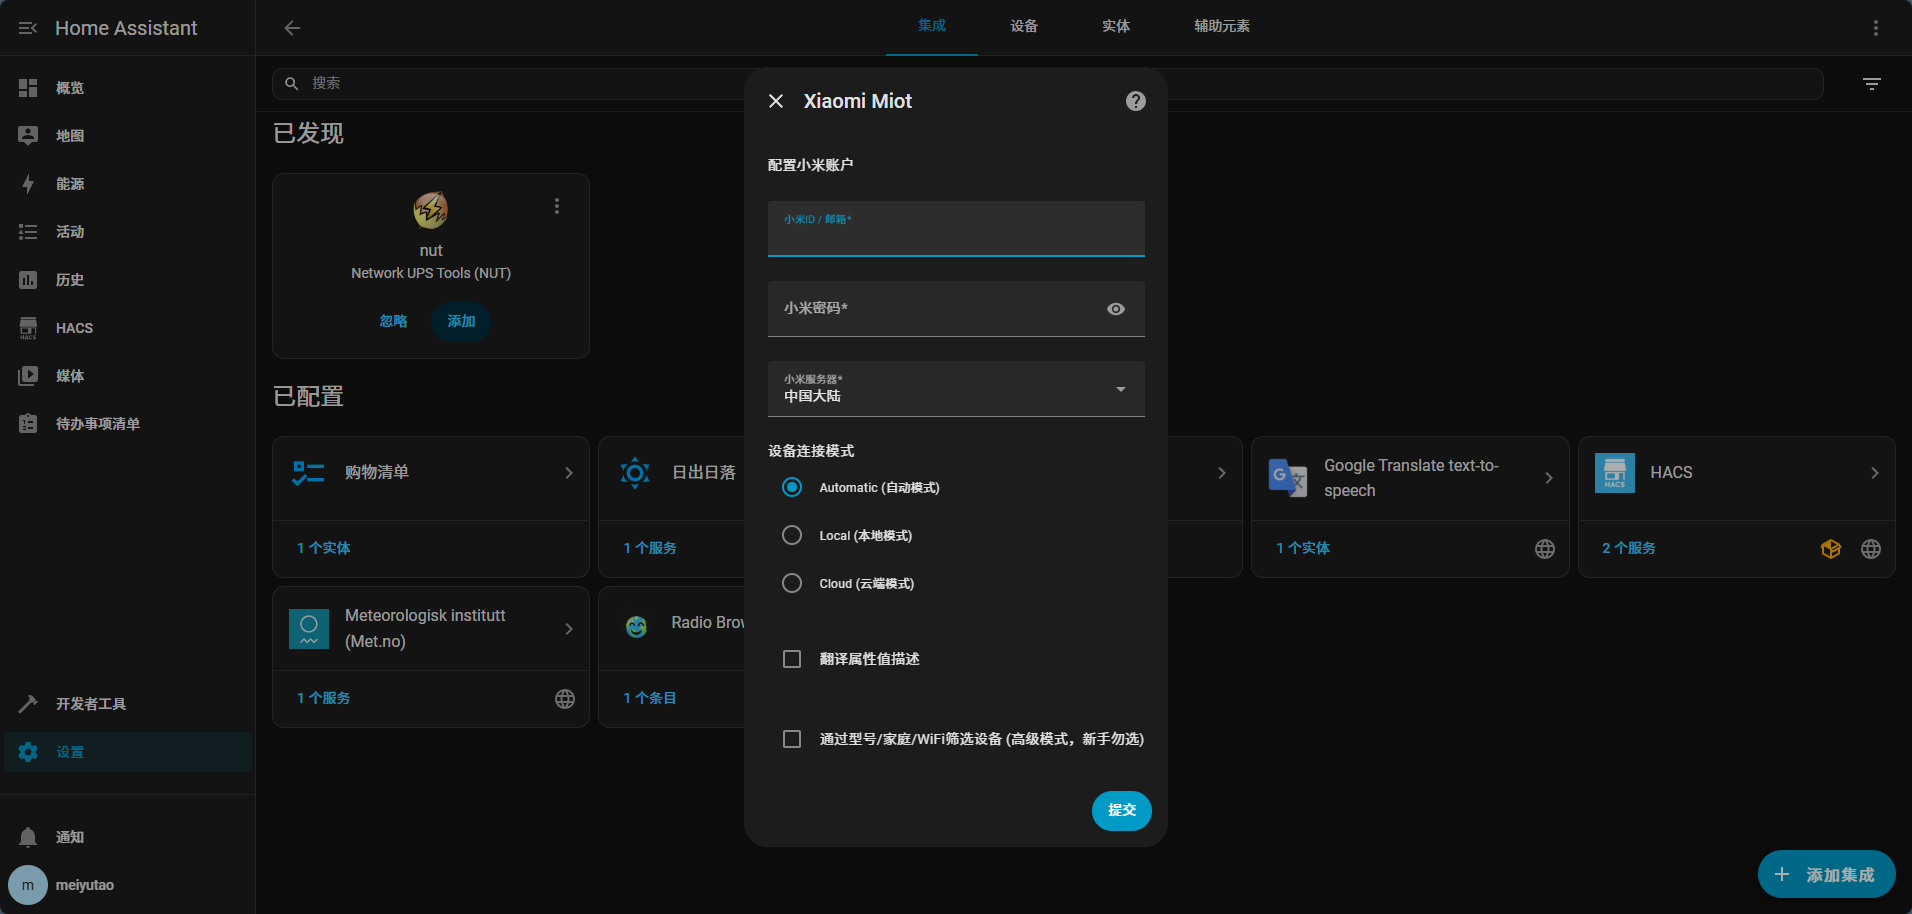Image resolution: width=1912 pixels, height=914 pixels.
Task: Toggle the Home Assistant sidebar menu icon
Action: (28, 28)
